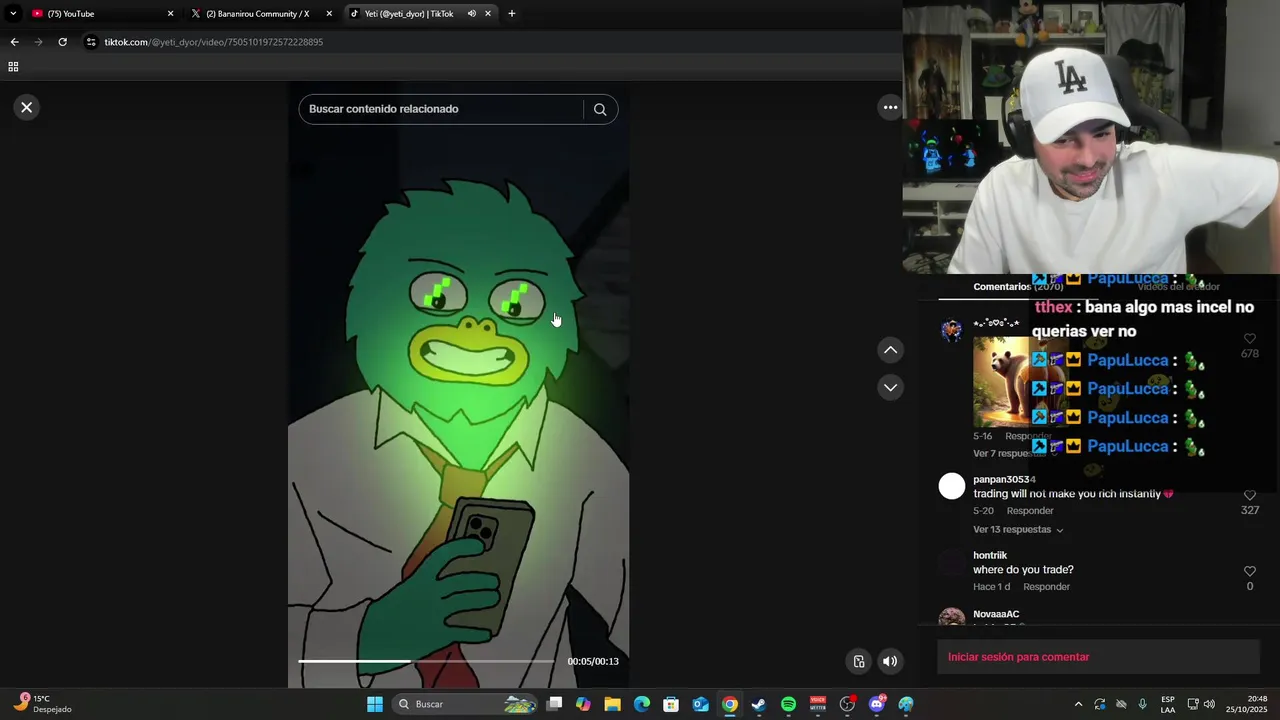The image size is (1280, 720).
Task: Open the three-dot more options menu
Action: tap(890, 107)
